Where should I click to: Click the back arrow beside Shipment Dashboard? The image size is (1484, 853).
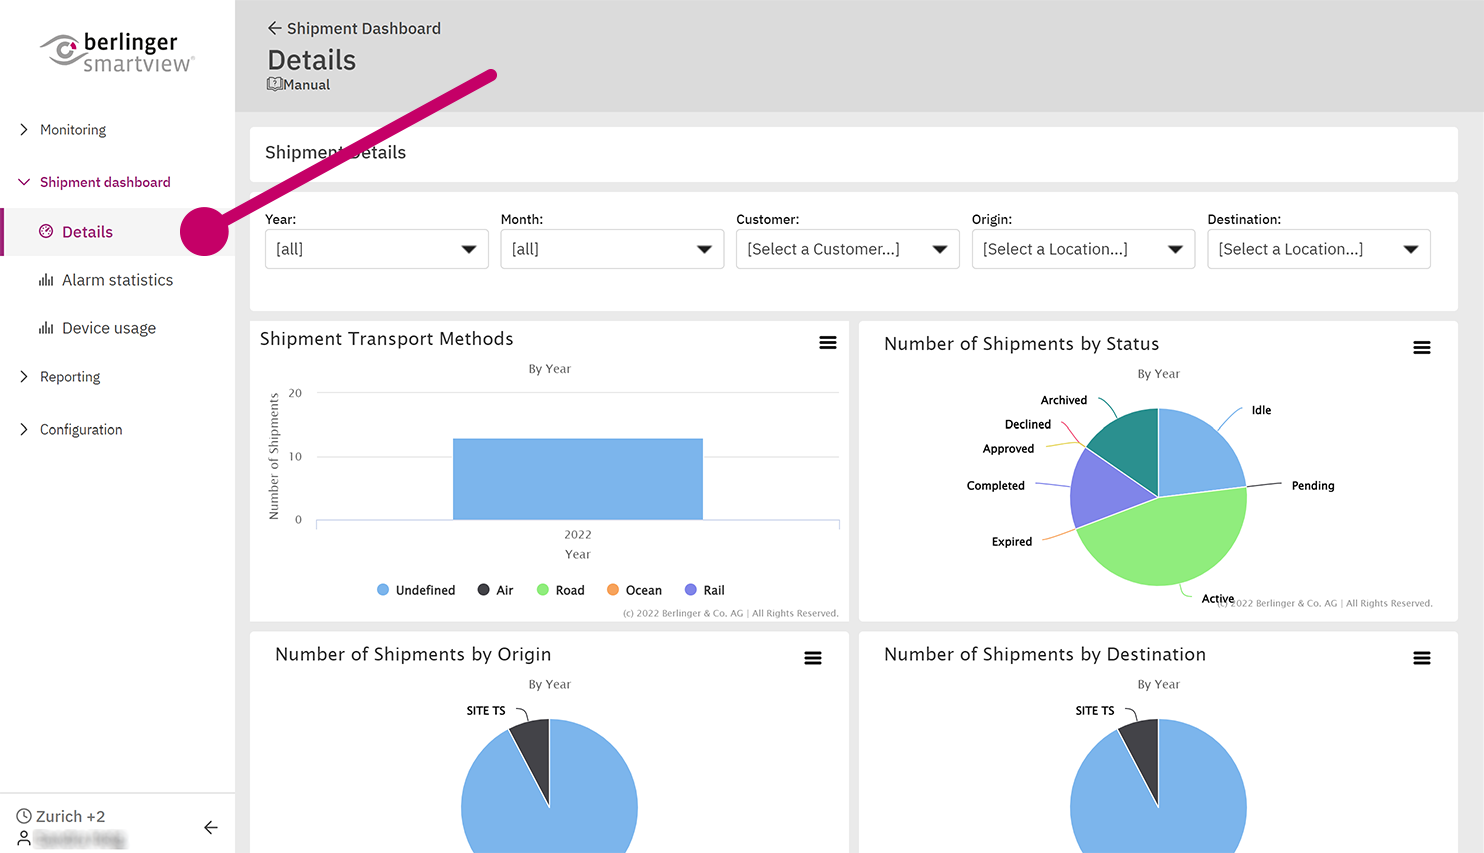[x=274, y=28]
